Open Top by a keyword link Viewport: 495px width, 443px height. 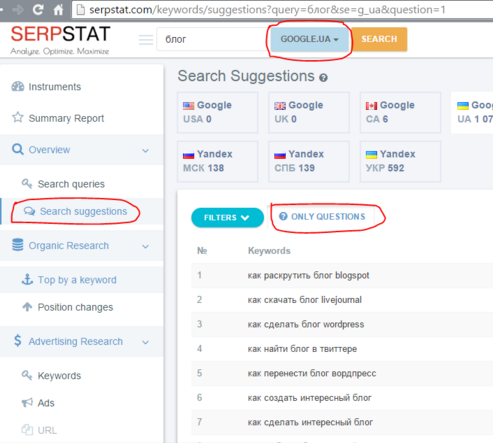[x=77, y=280]
